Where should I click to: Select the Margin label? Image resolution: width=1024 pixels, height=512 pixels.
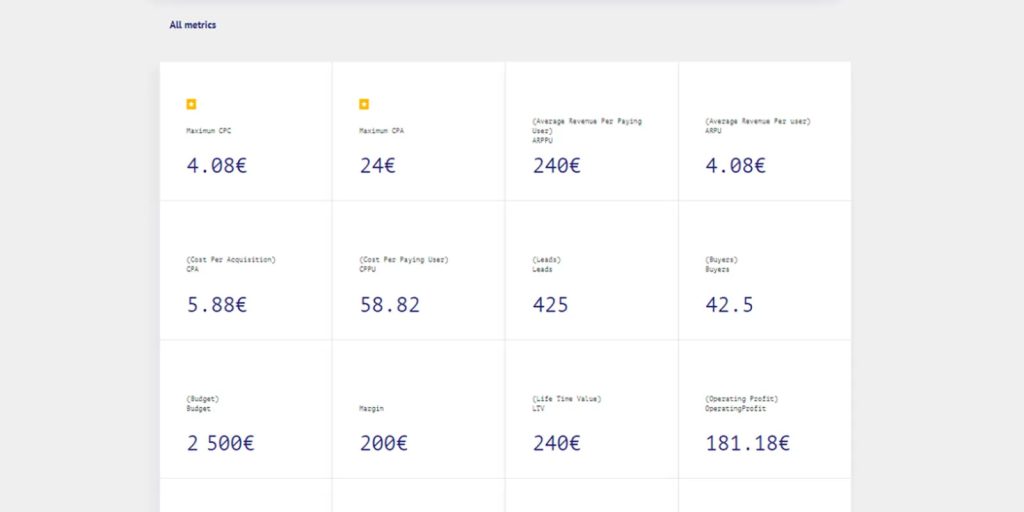(x=371, y=409)
